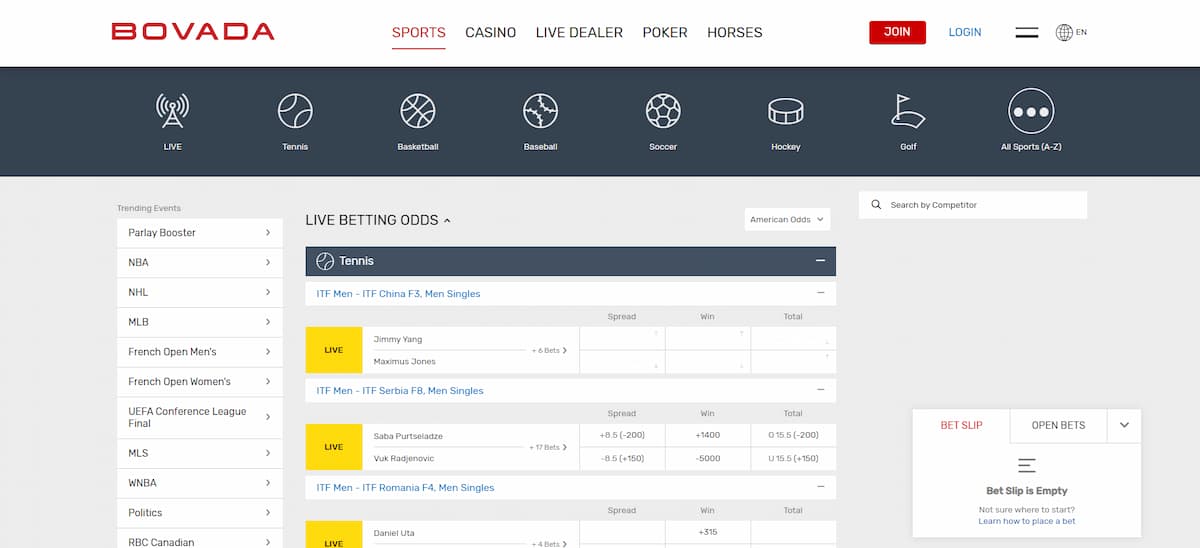Switch to the OPEN BETS tab
This screenshot has width=1200, height=548.
1058,425
